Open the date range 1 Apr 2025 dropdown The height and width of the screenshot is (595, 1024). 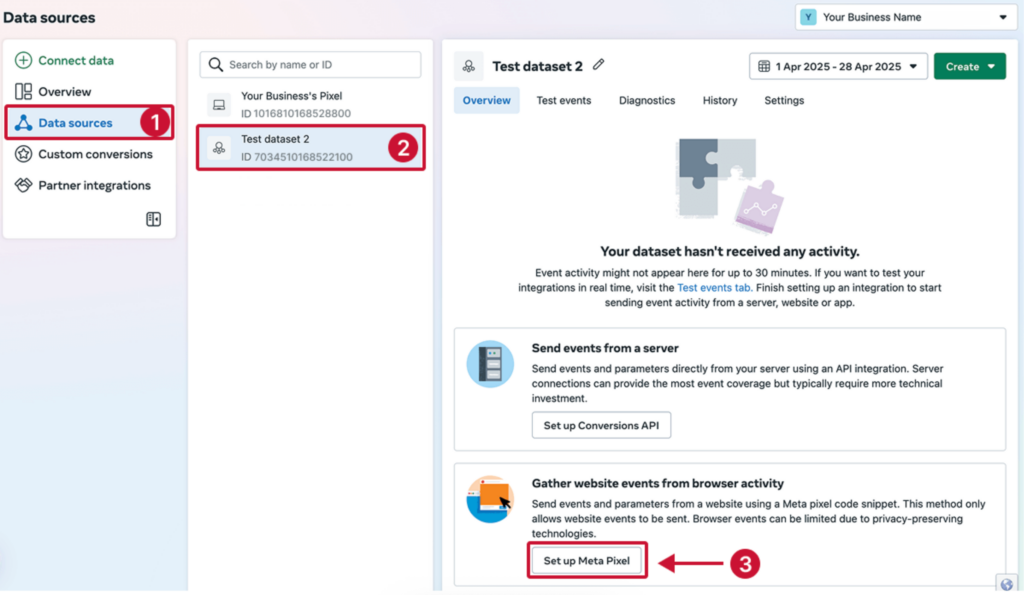839,66
